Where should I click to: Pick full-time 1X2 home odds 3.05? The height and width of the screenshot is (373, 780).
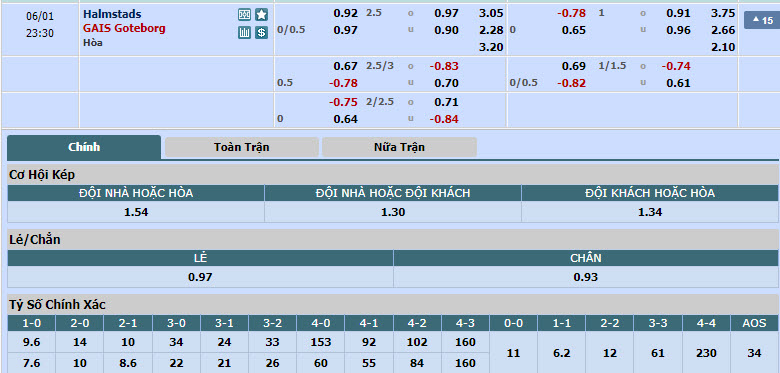[491, 13]
